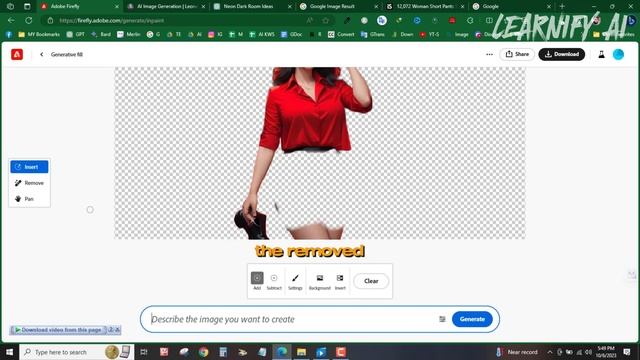Viewport: 640px width, 360px height.
Task: Select the Background option
Action: point(320,281)
